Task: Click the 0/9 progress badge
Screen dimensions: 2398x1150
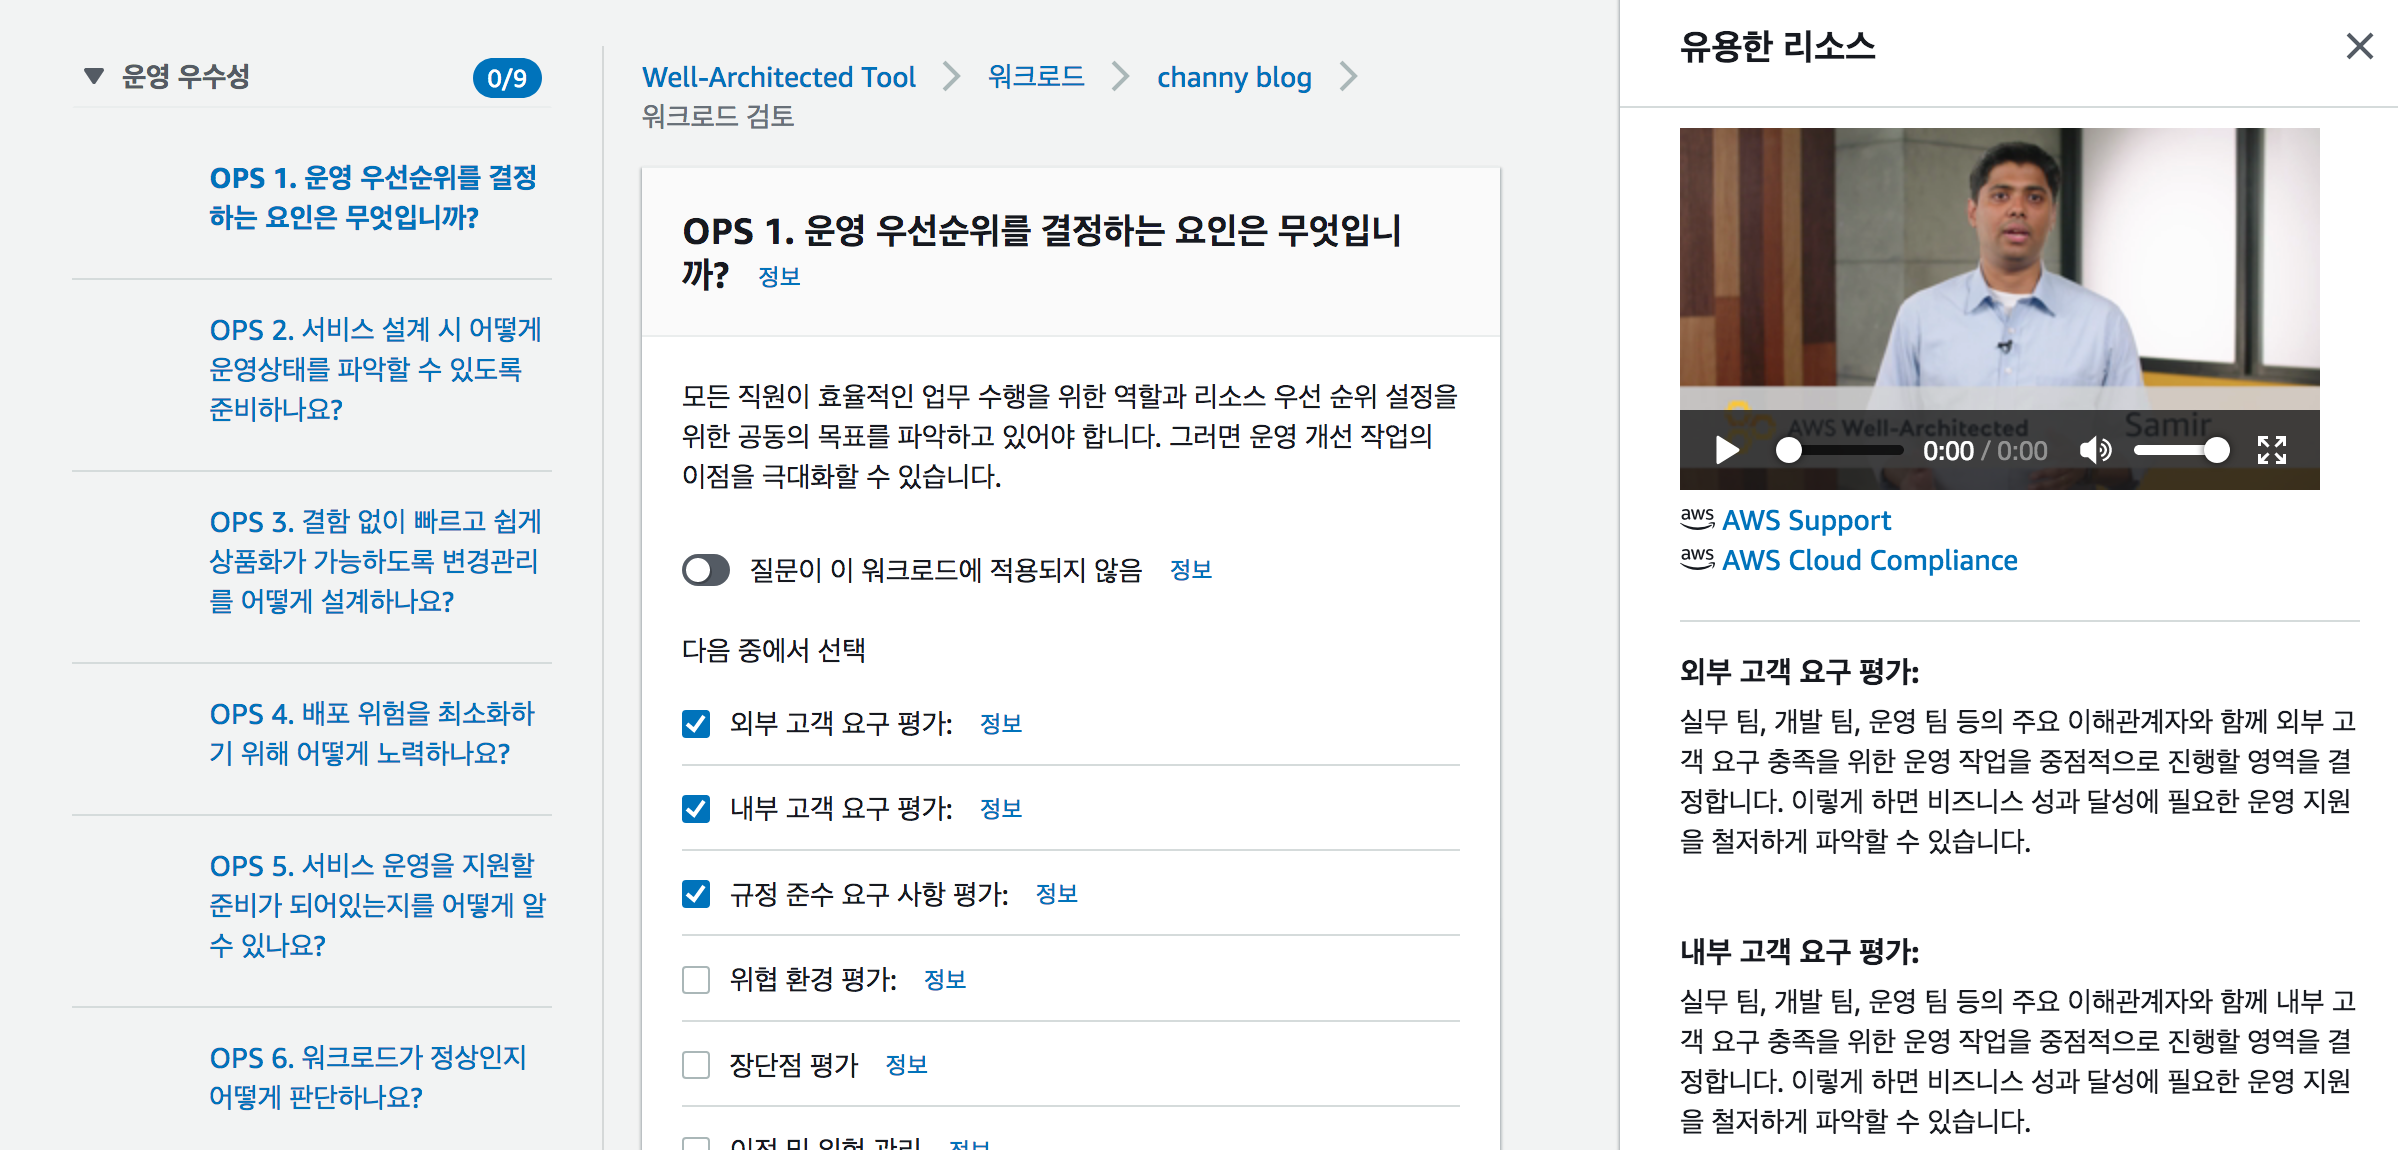Action: coord(507,78)
